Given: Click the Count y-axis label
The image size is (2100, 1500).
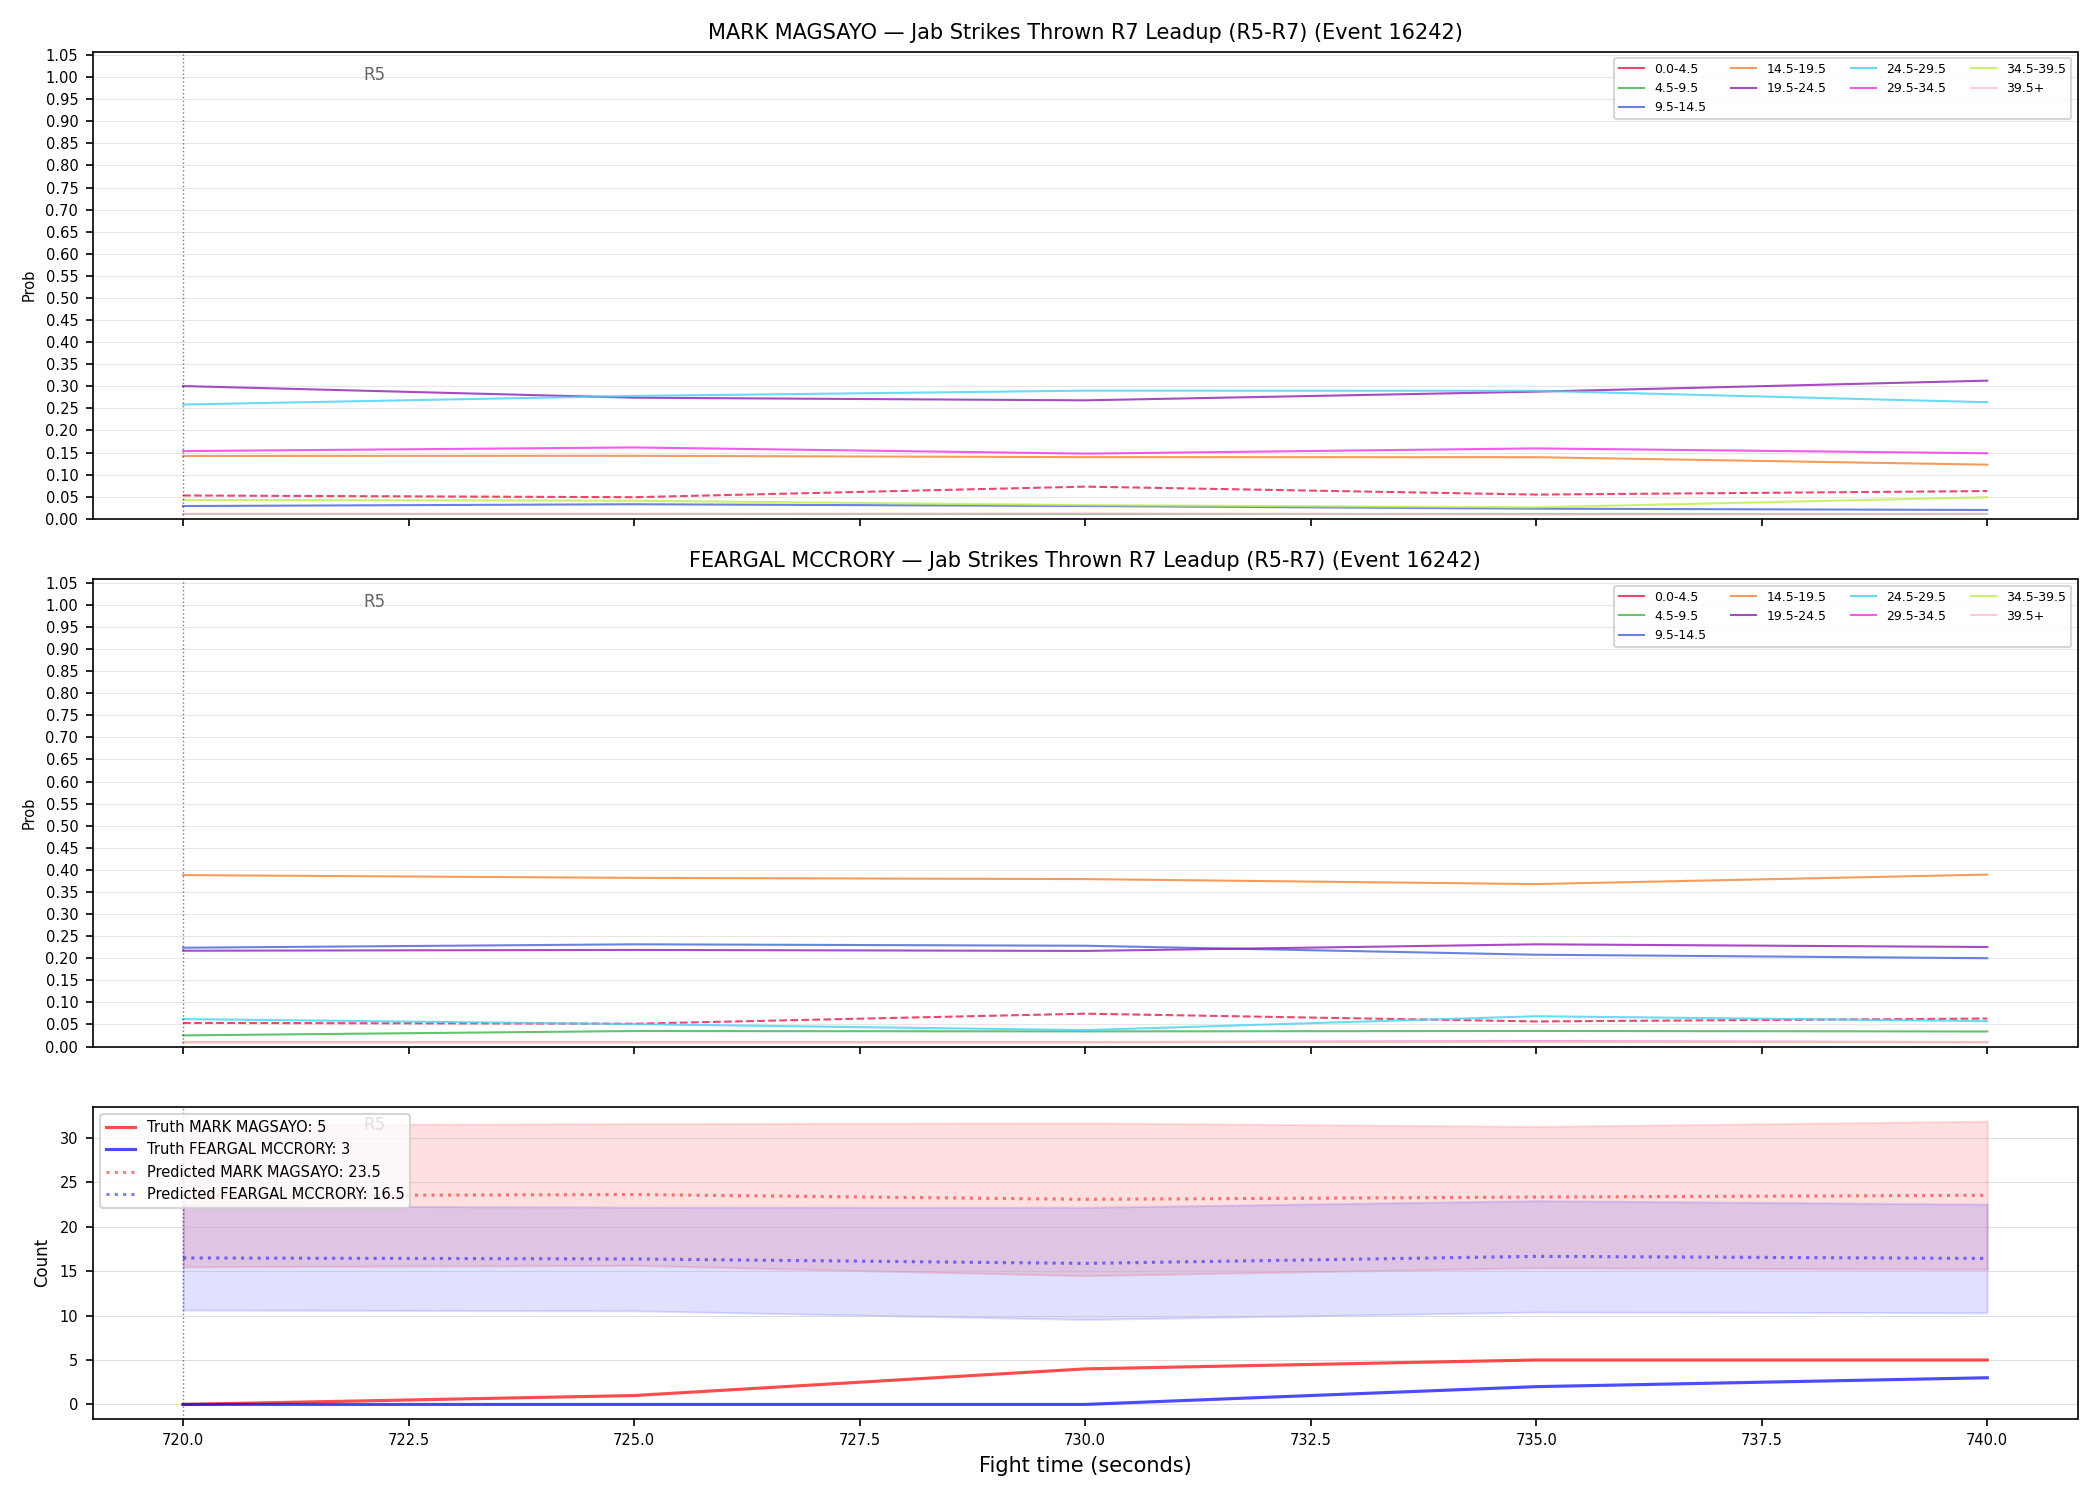Looking at the screenshot, I should coord(41,1263).
